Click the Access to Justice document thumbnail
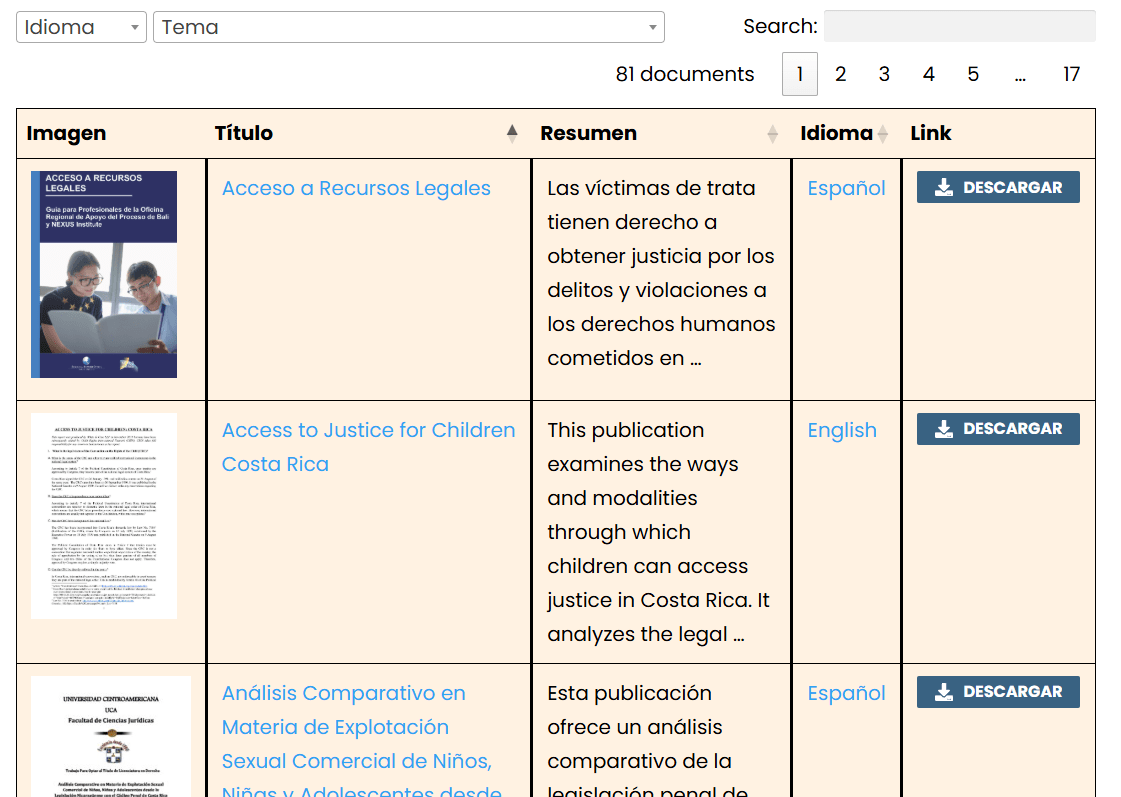The height and width of the screenshot is (797, 1121). 104,516
